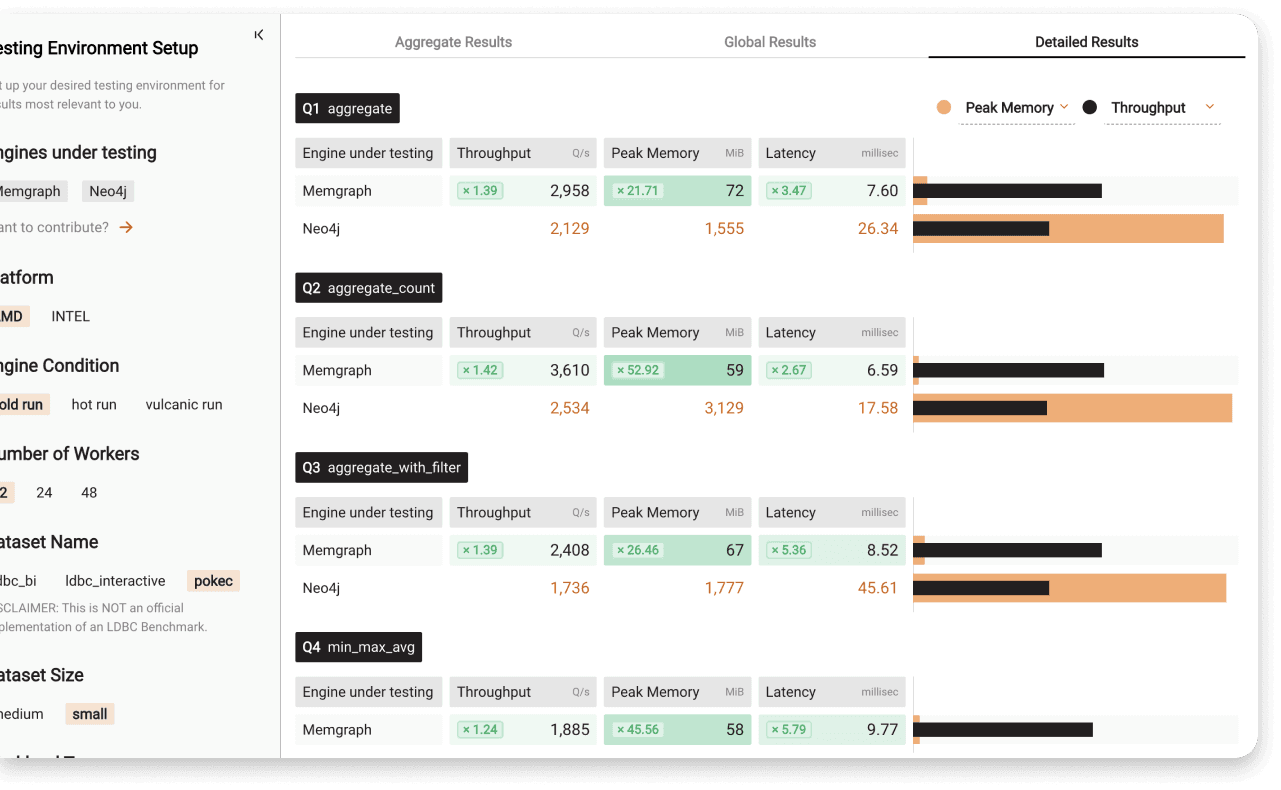The image size is (1281, 790).
Task: Switch to the Global Results tab
Action: tap(770, 42)
